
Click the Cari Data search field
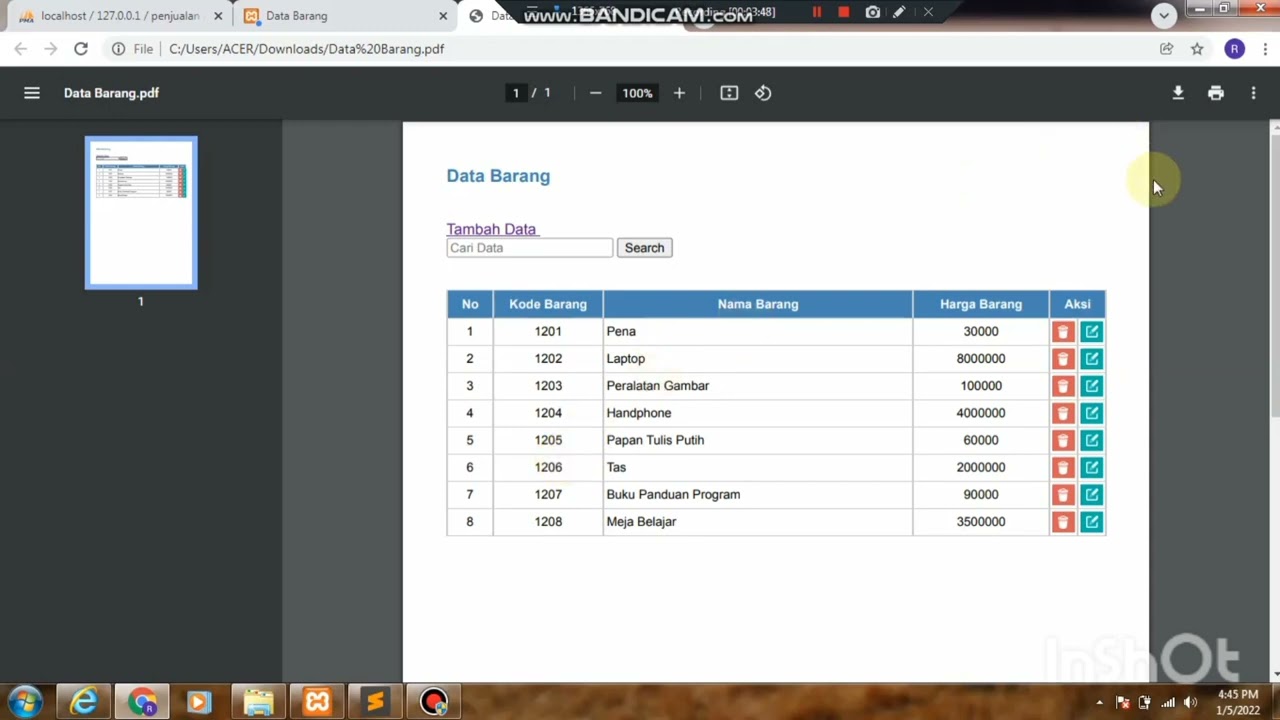click(x=529, y=248)
